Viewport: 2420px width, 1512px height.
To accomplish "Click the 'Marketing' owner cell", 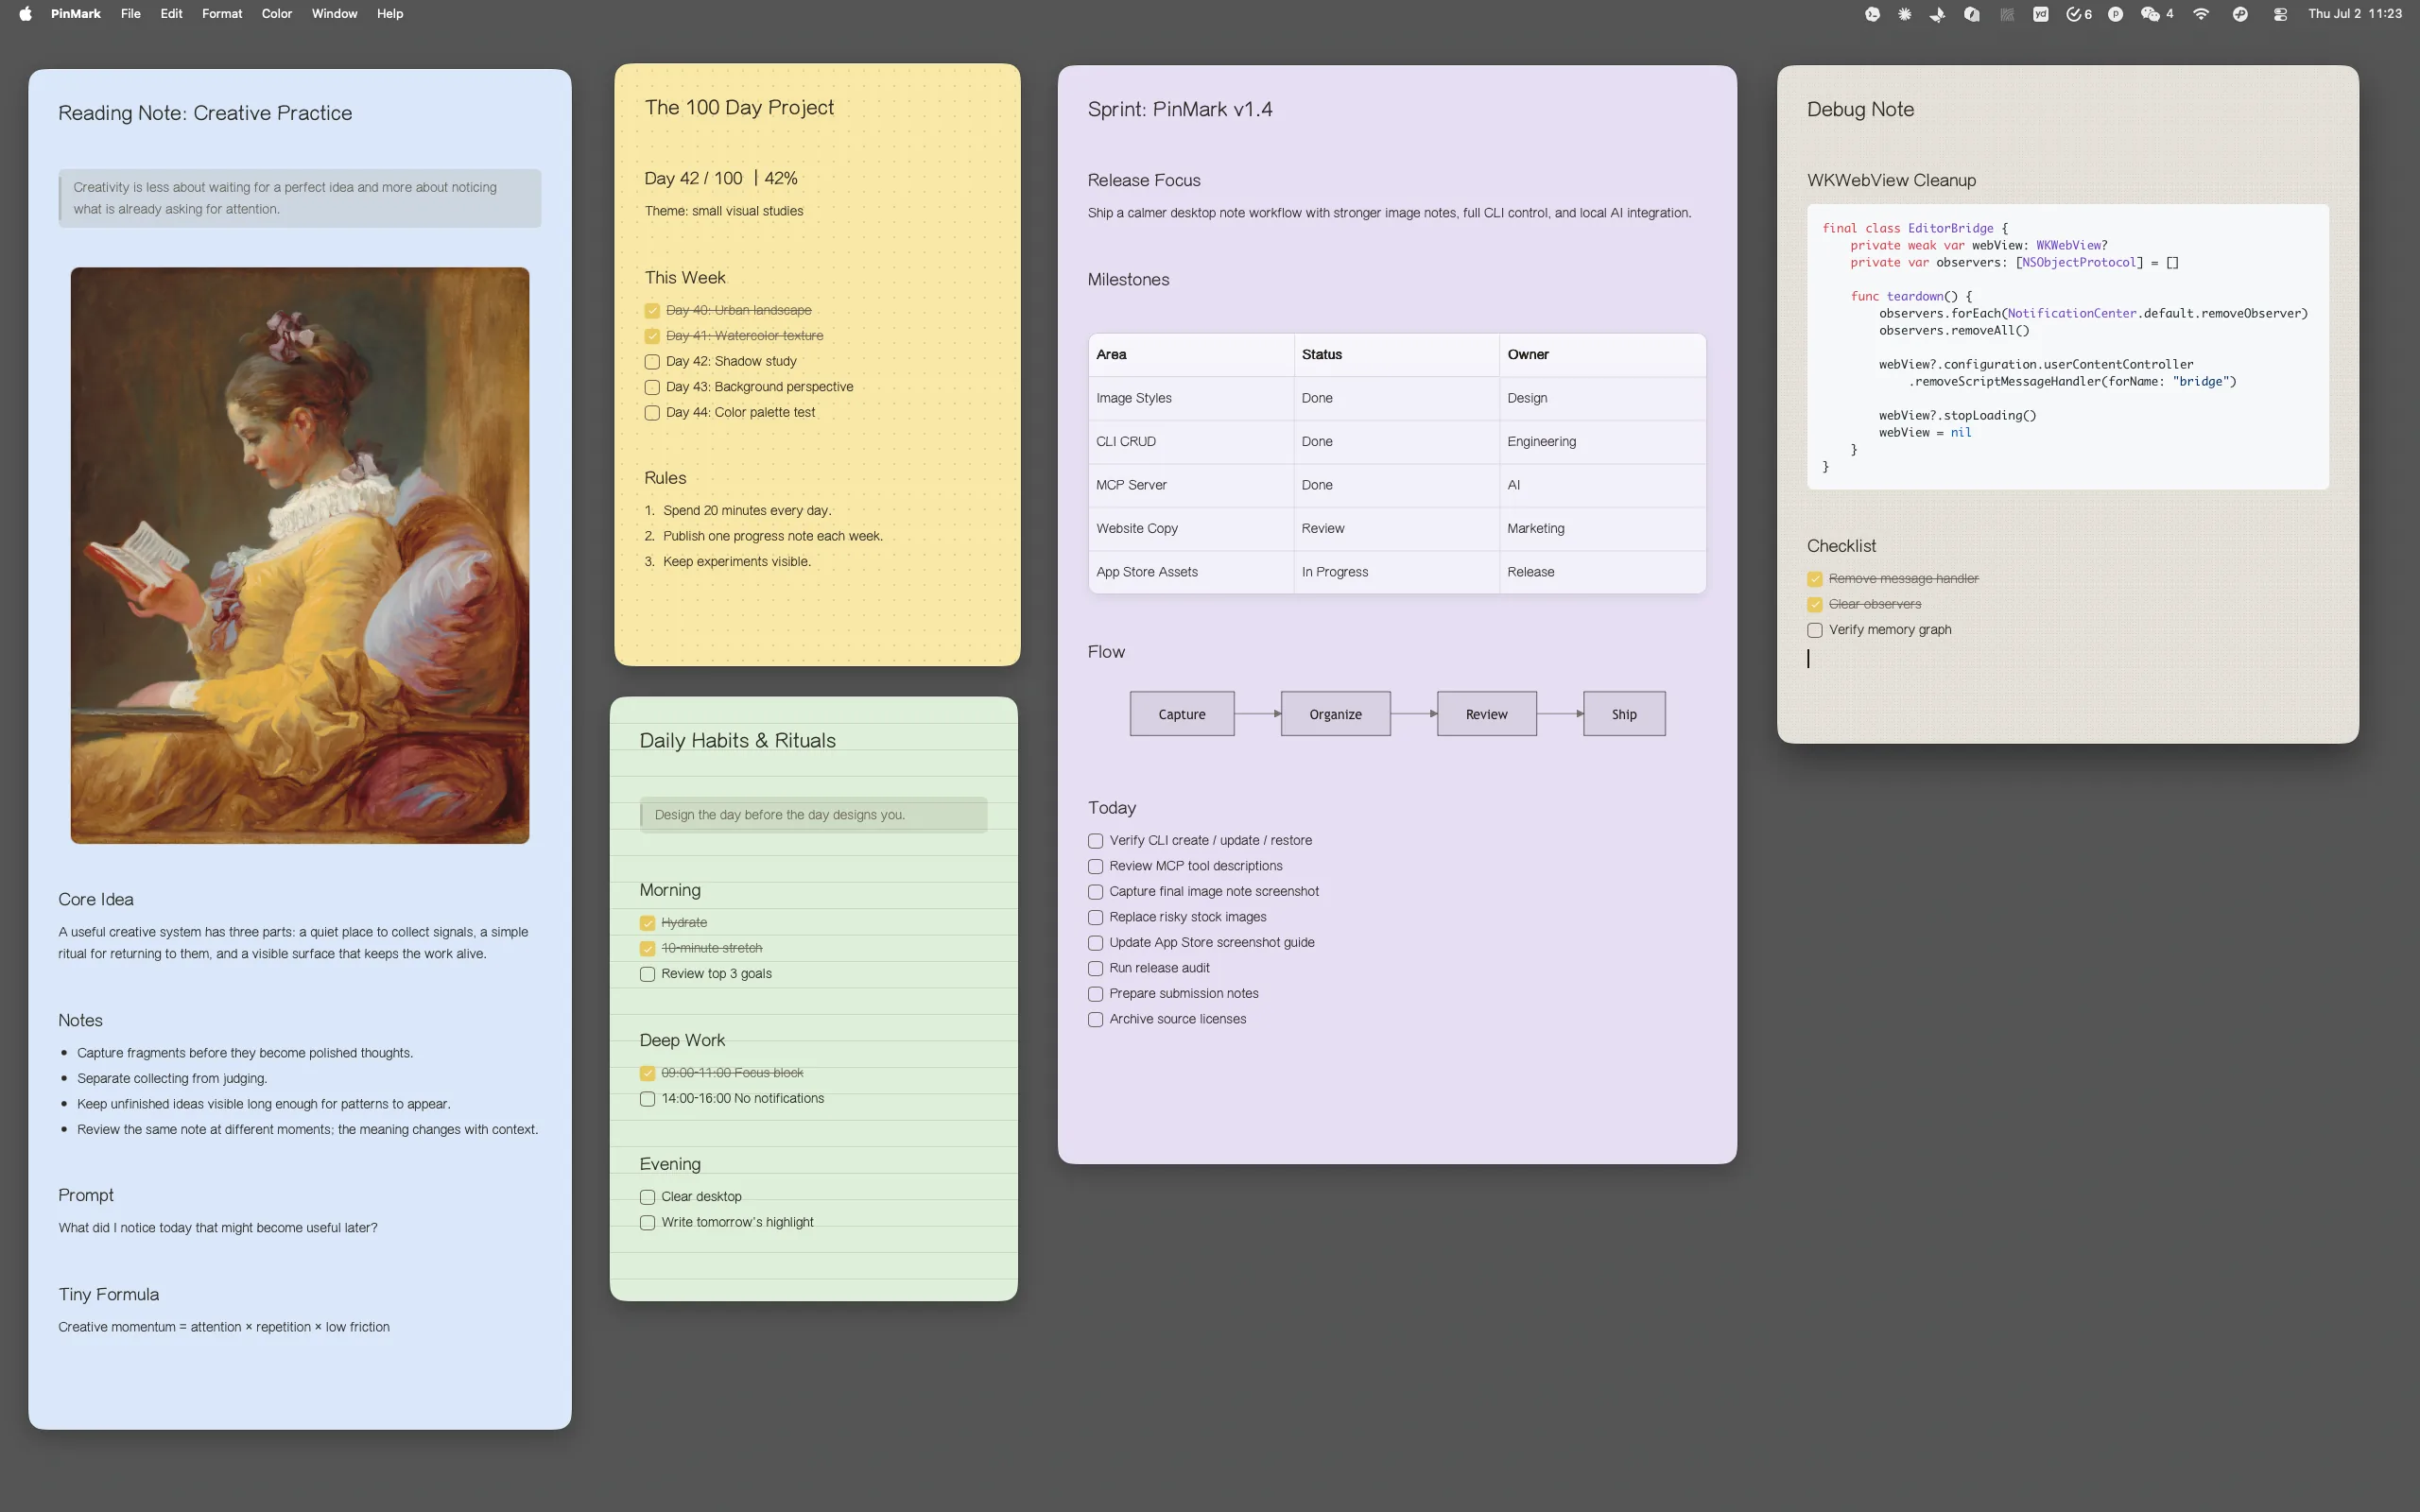I will (x=1602, y=528).
